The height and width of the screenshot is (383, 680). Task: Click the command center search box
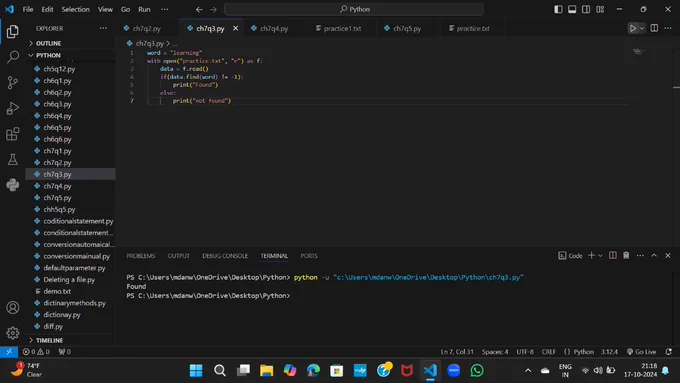[x=354, y=9]
